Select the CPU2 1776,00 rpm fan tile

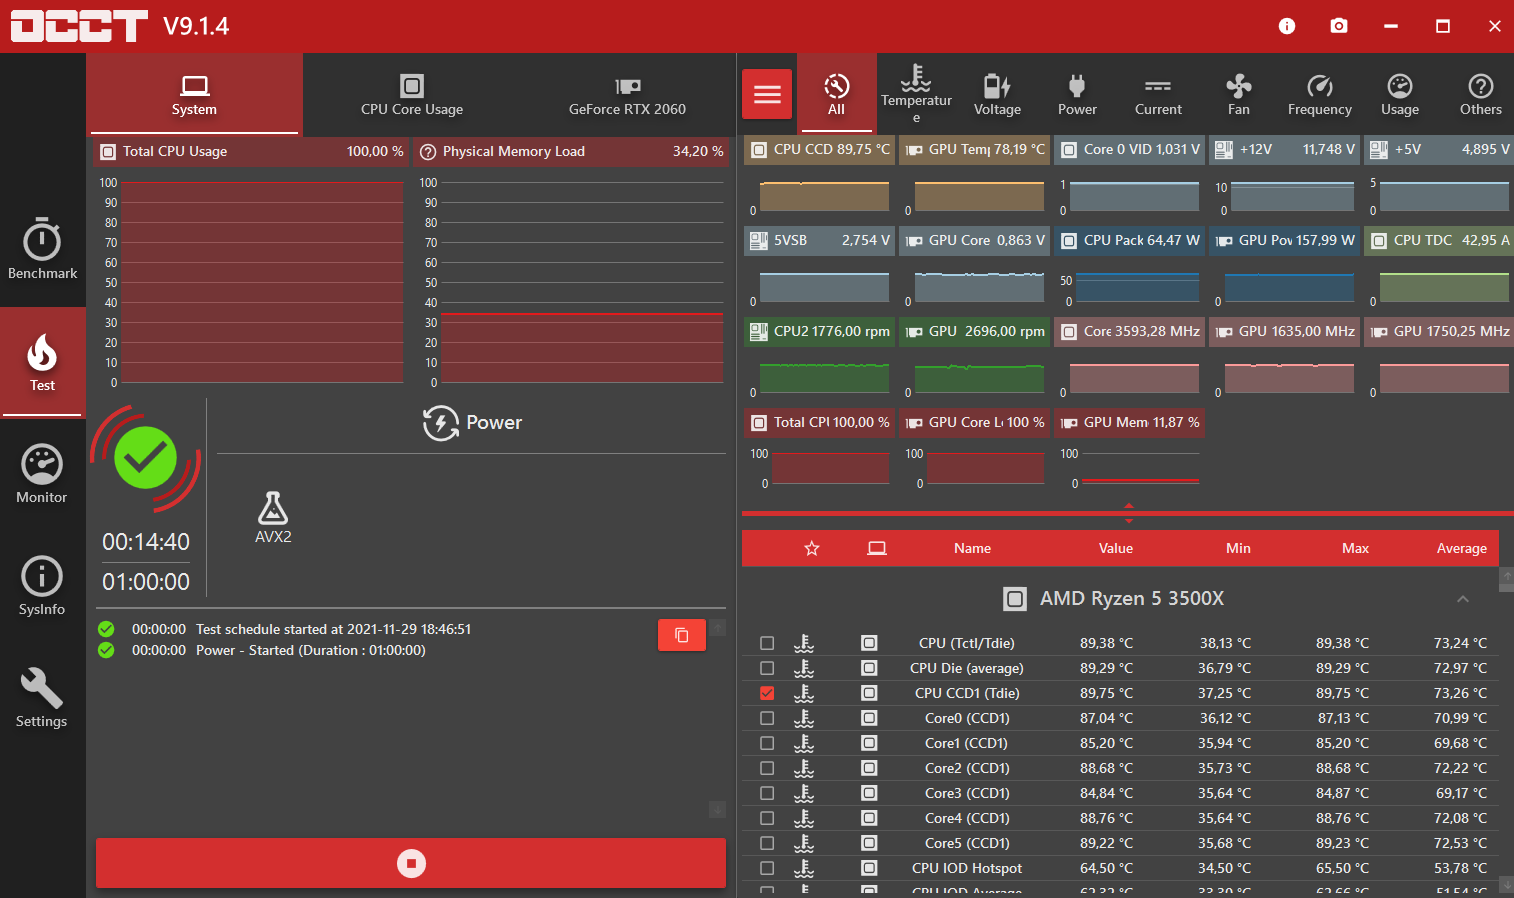tap(819, 332)
